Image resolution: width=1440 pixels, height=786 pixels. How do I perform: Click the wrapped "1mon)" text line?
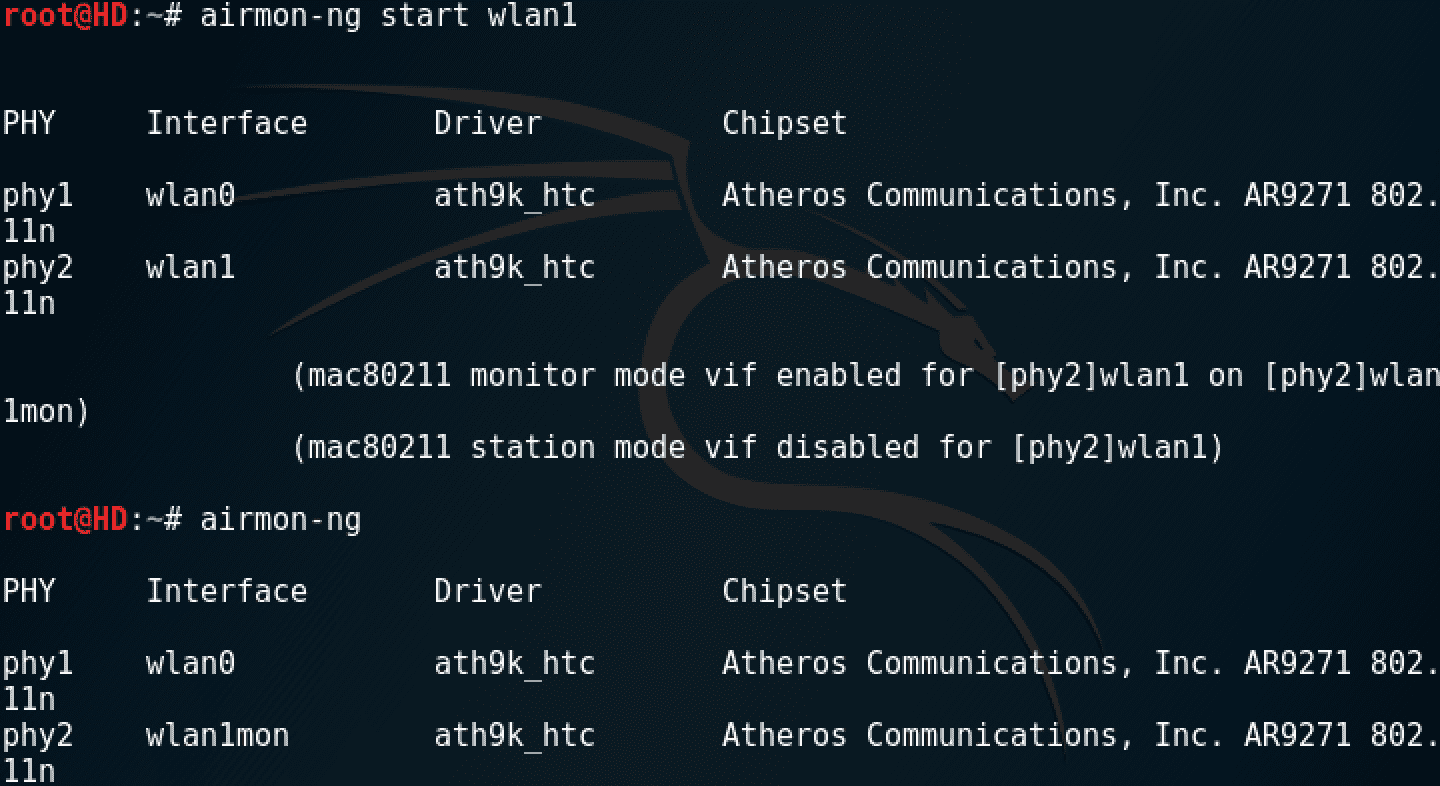coord(46,412)
